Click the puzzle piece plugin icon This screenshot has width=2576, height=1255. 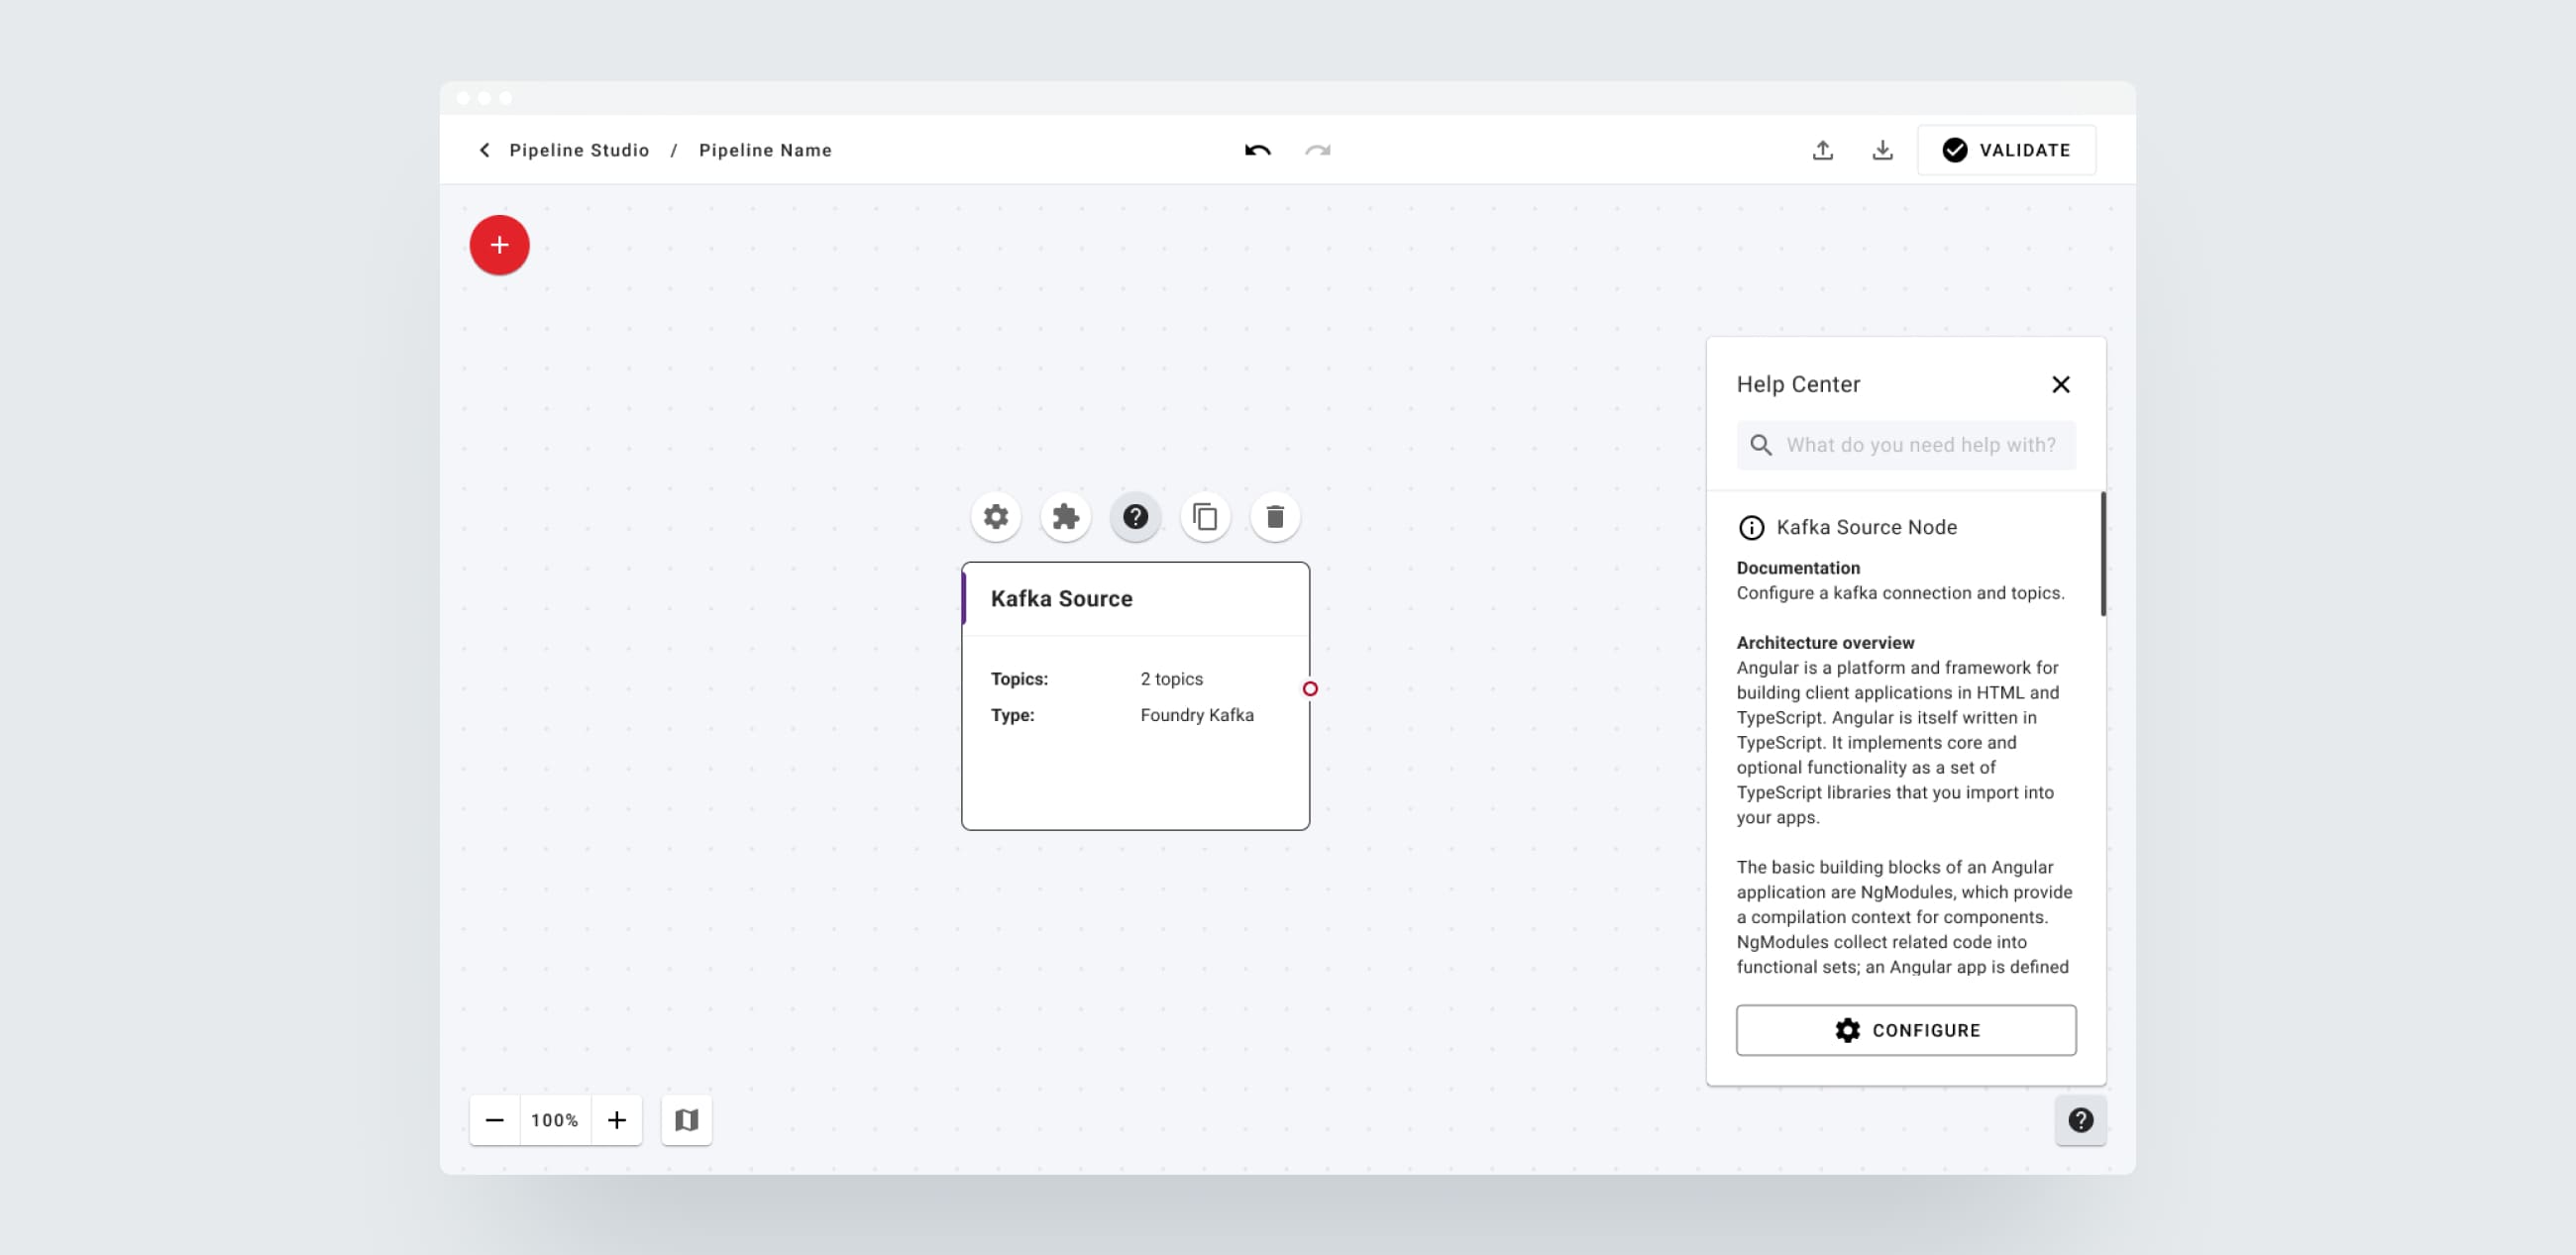click(1065, 517)
